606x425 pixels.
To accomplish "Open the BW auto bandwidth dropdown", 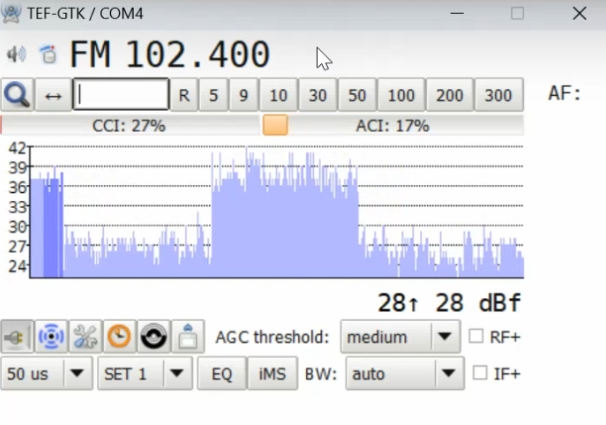I will pyautogui.click(x=405, y=373).
